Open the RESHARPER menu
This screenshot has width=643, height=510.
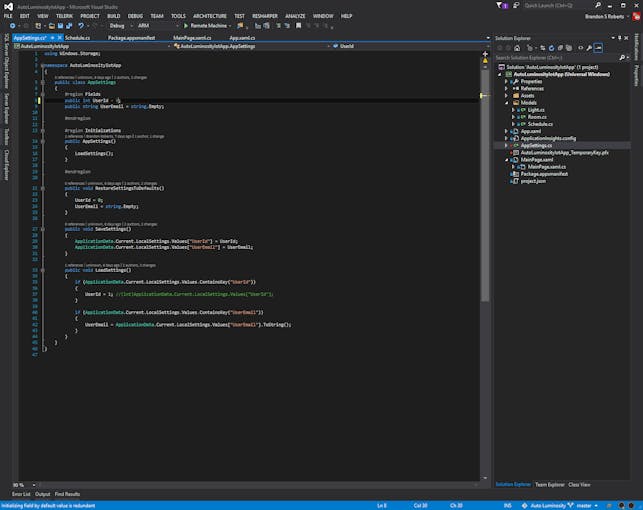264,16
